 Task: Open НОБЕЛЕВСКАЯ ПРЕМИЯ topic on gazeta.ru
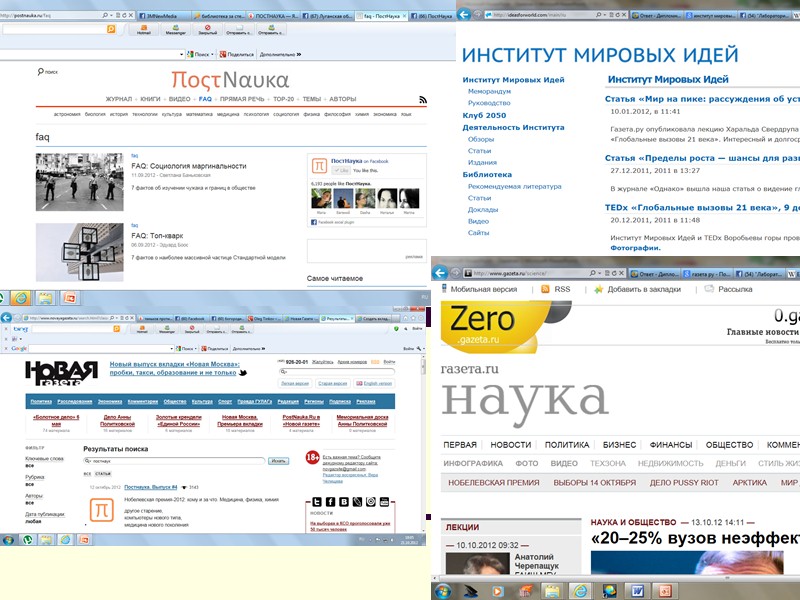493,483
